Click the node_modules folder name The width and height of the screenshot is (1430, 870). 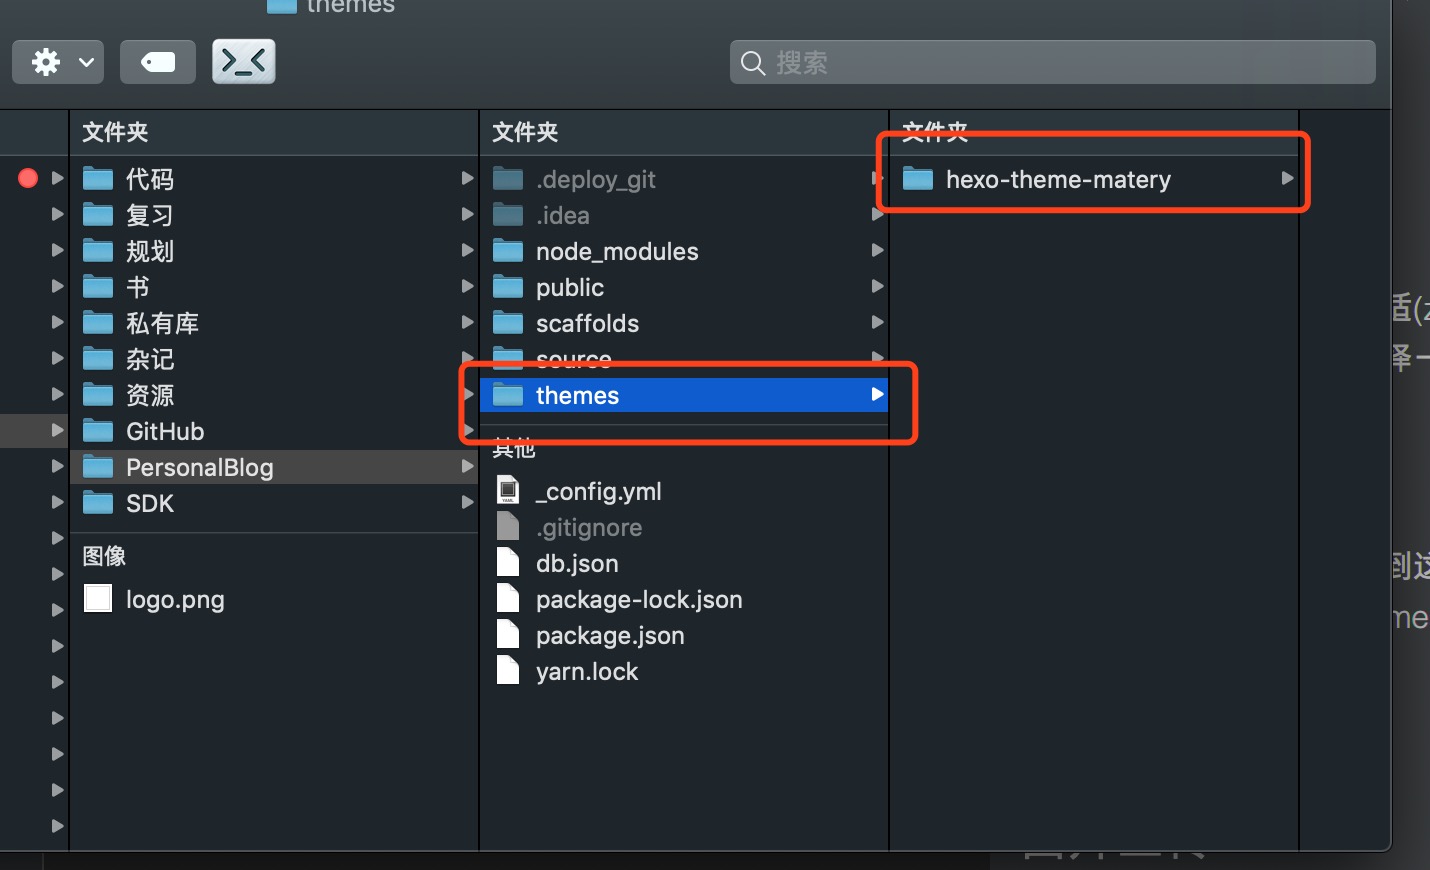coord(617,251)
